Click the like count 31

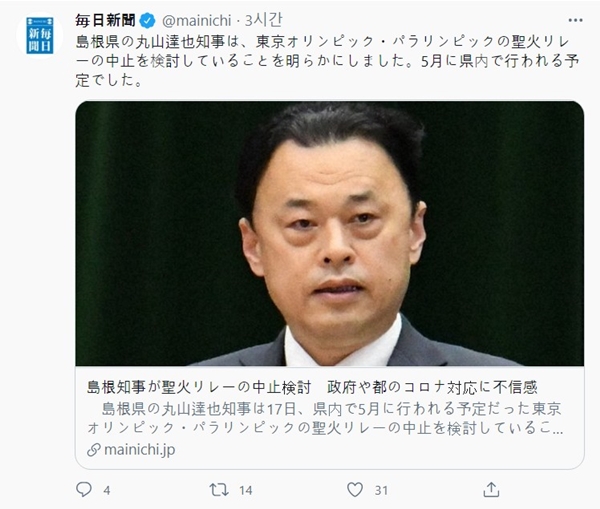[x=381, y=490]
